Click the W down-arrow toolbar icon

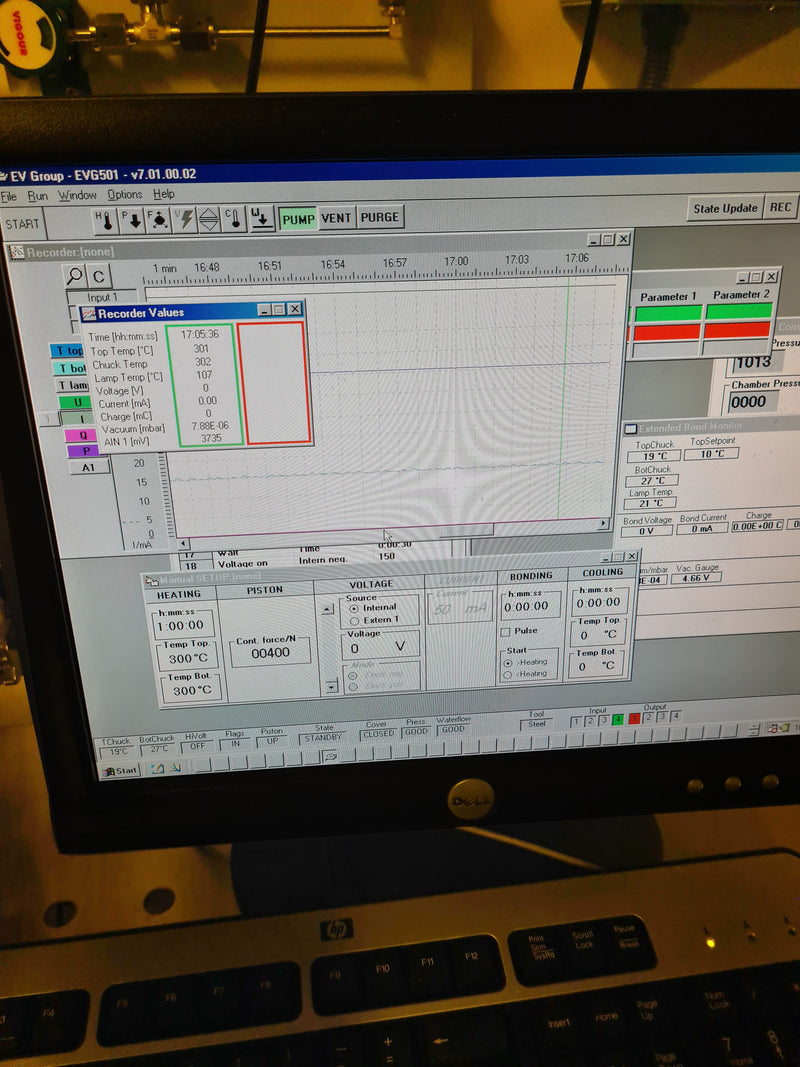pyautogui.click(x=262, y=219)
